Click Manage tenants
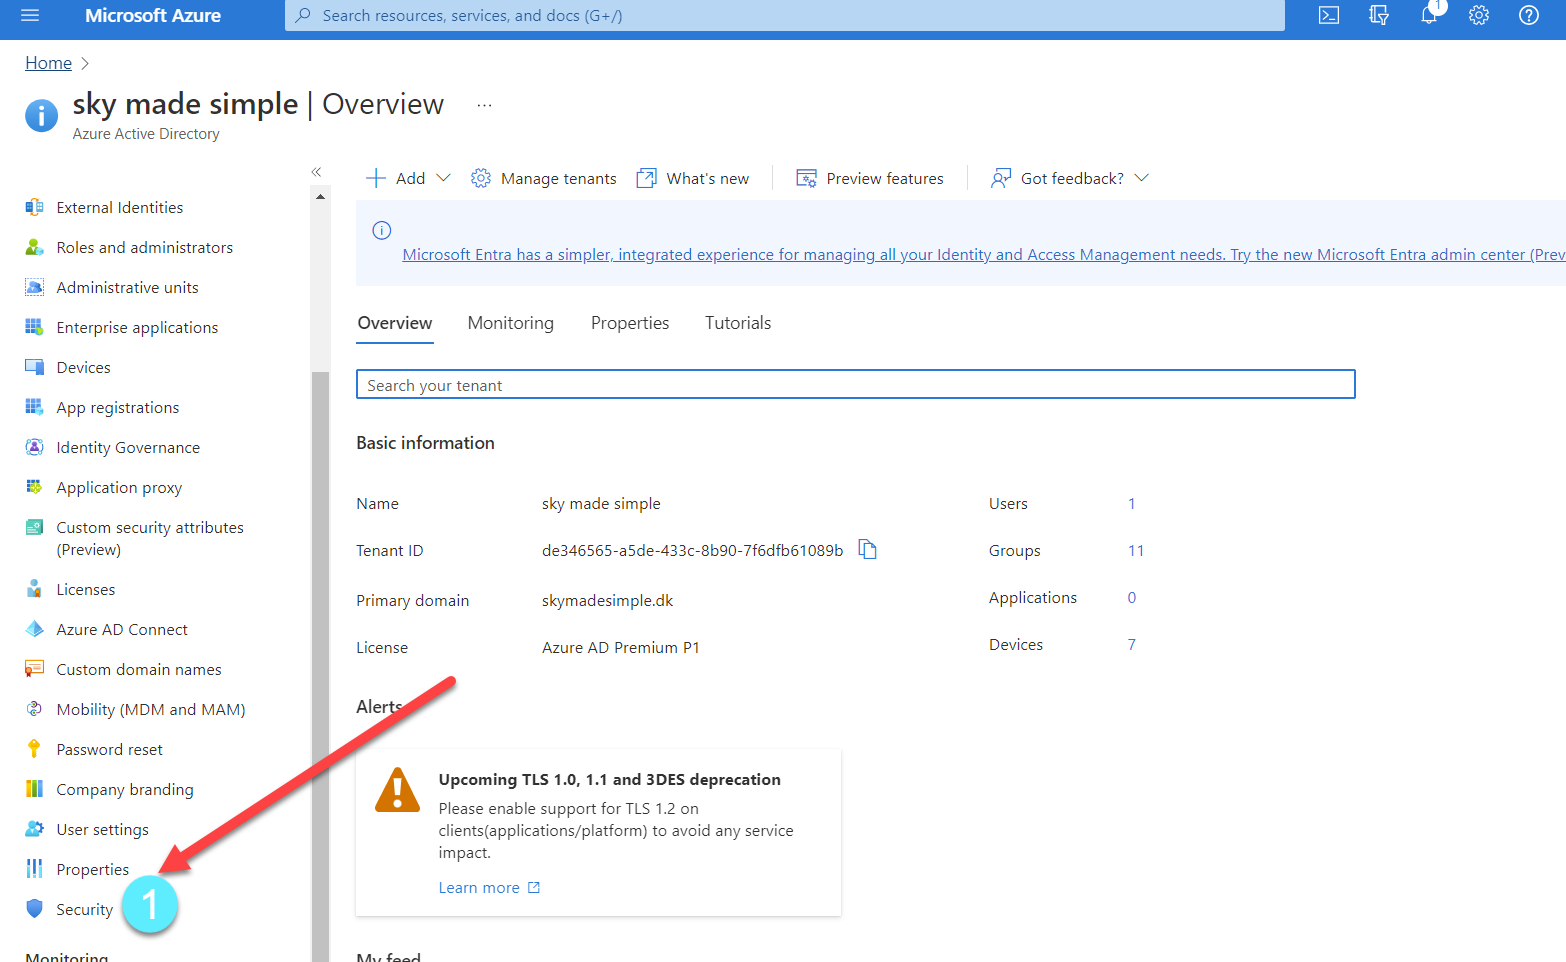This screenshot has width=1566, height=962. [544, 178]
